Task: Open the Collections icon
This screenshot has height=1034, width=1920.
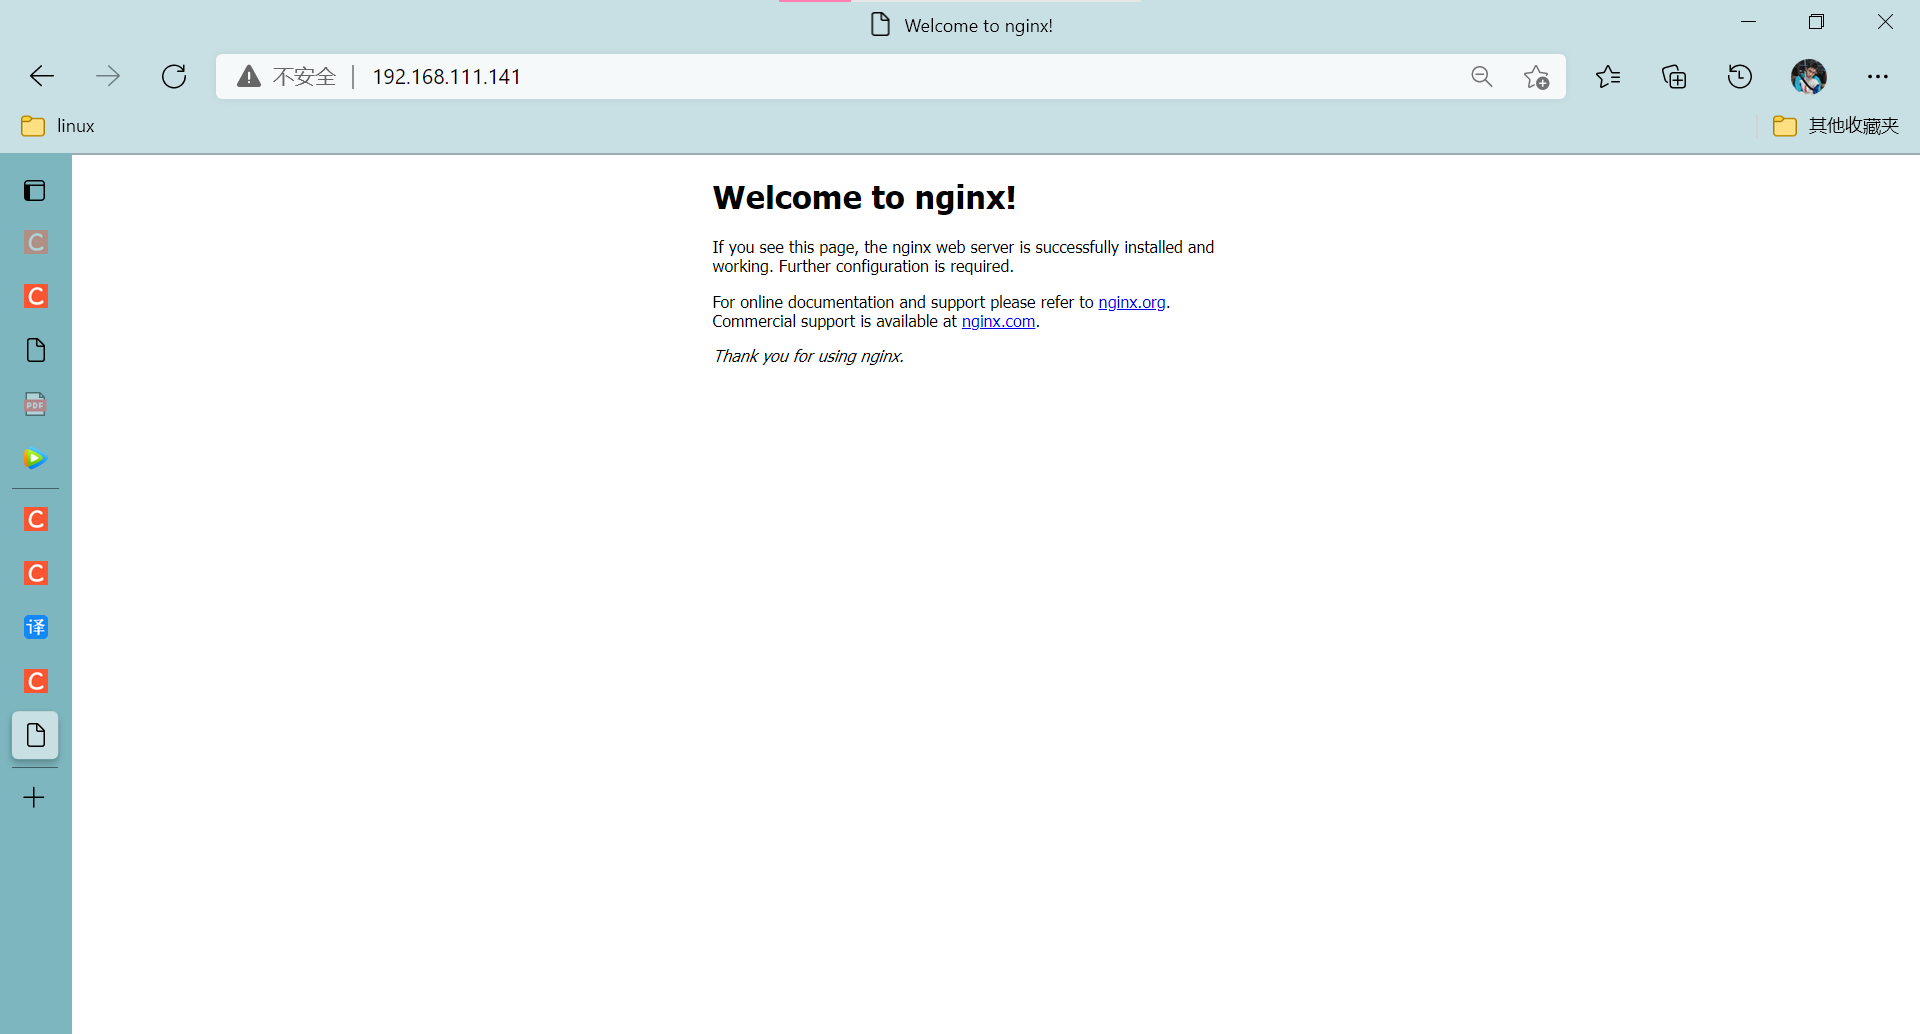Action: [1674, 76]
